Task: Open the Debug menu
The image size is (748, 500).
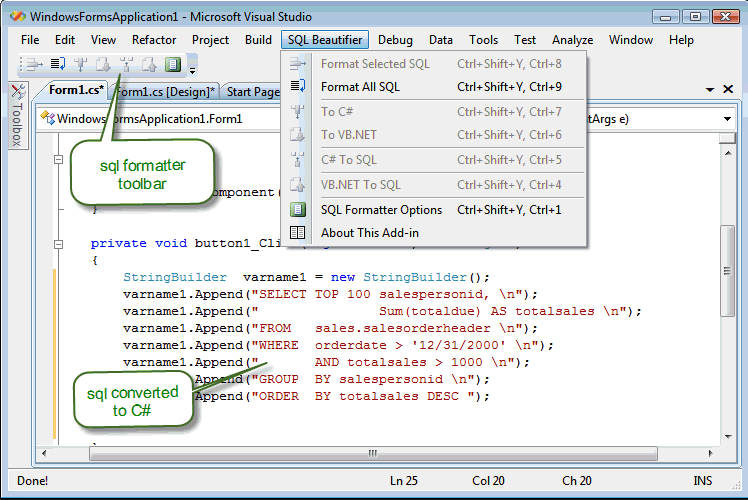Action: pos(395,40)
